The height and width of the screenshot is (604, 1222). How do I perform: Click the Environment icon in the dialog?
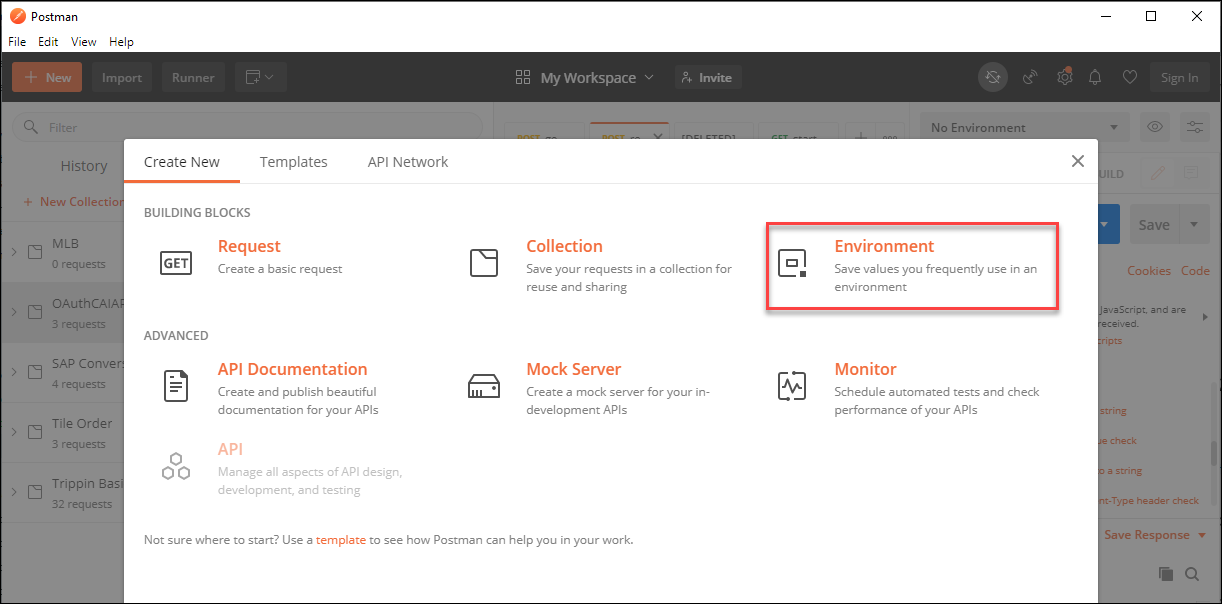pyautogui.click(x=792, y=262)
